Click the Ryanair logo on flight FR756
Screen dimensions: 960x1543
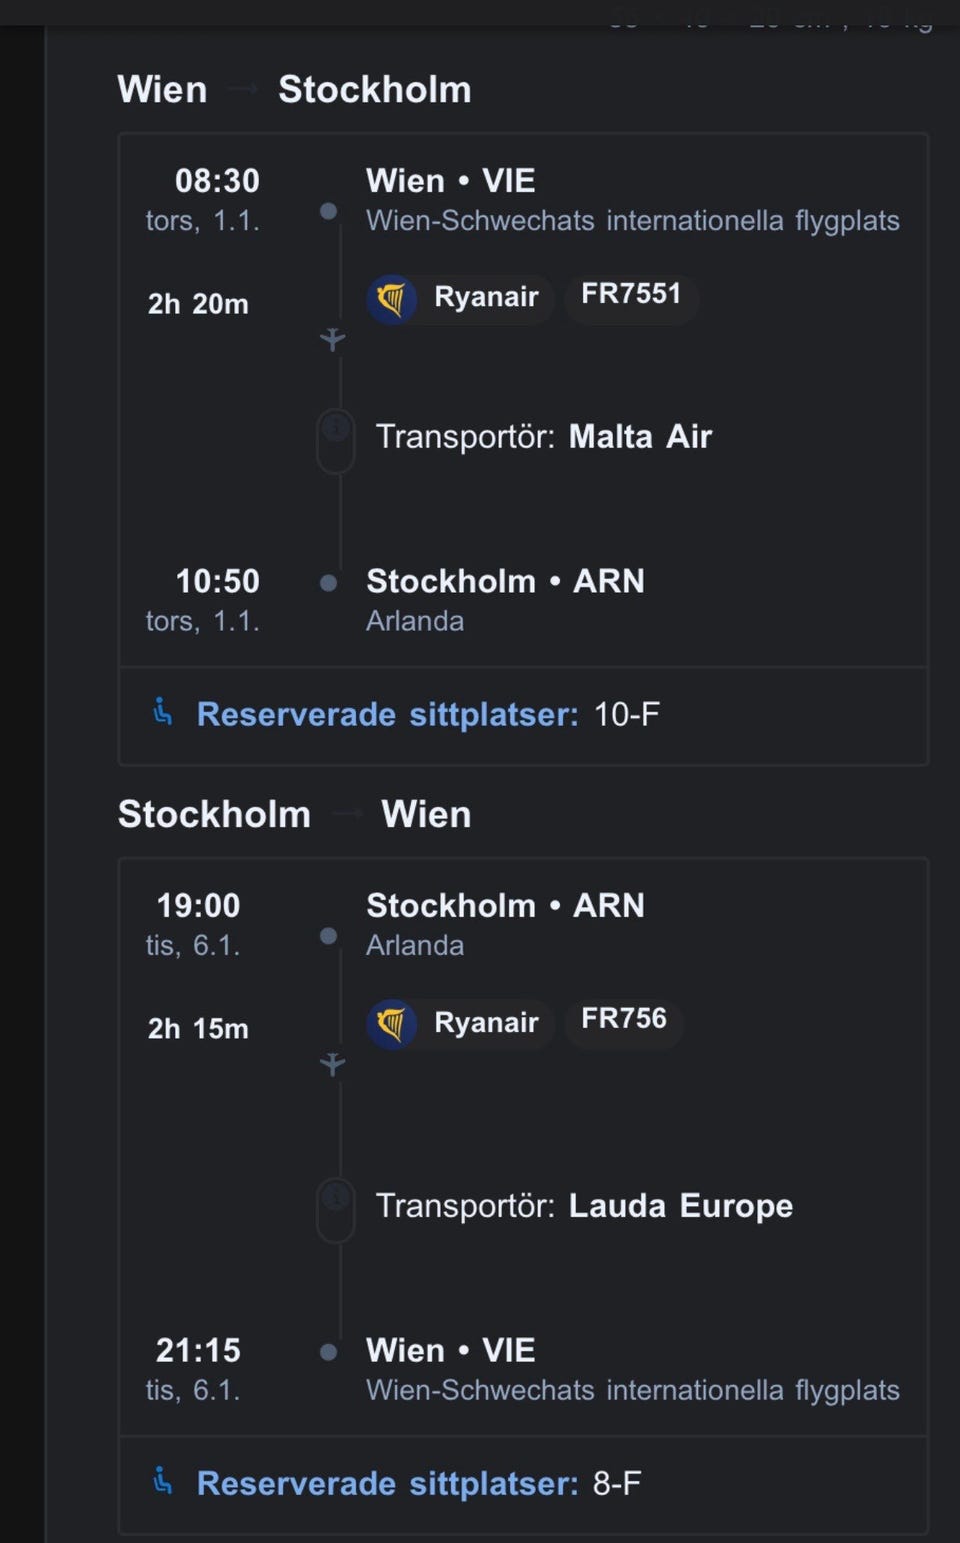392,1024
